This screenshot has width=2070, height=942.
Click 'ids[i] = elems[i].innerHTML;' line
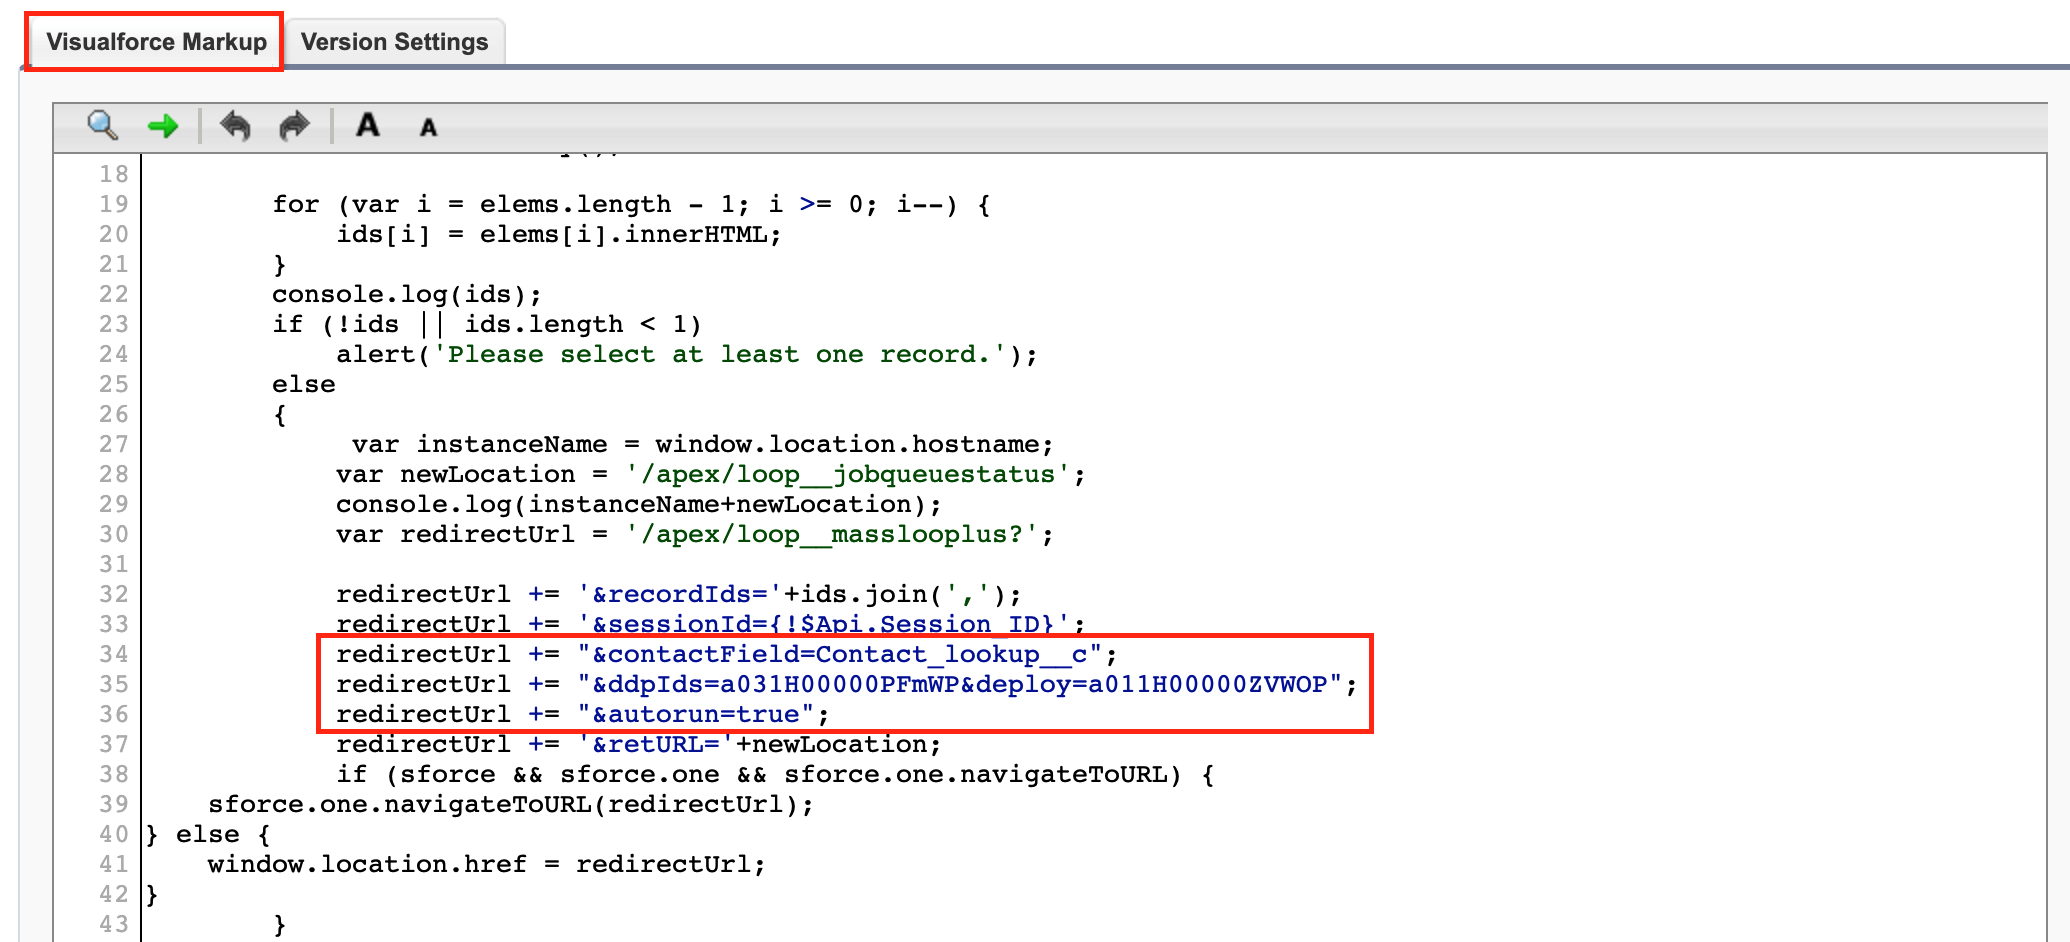pyautogui.click(x=559, y=234)
